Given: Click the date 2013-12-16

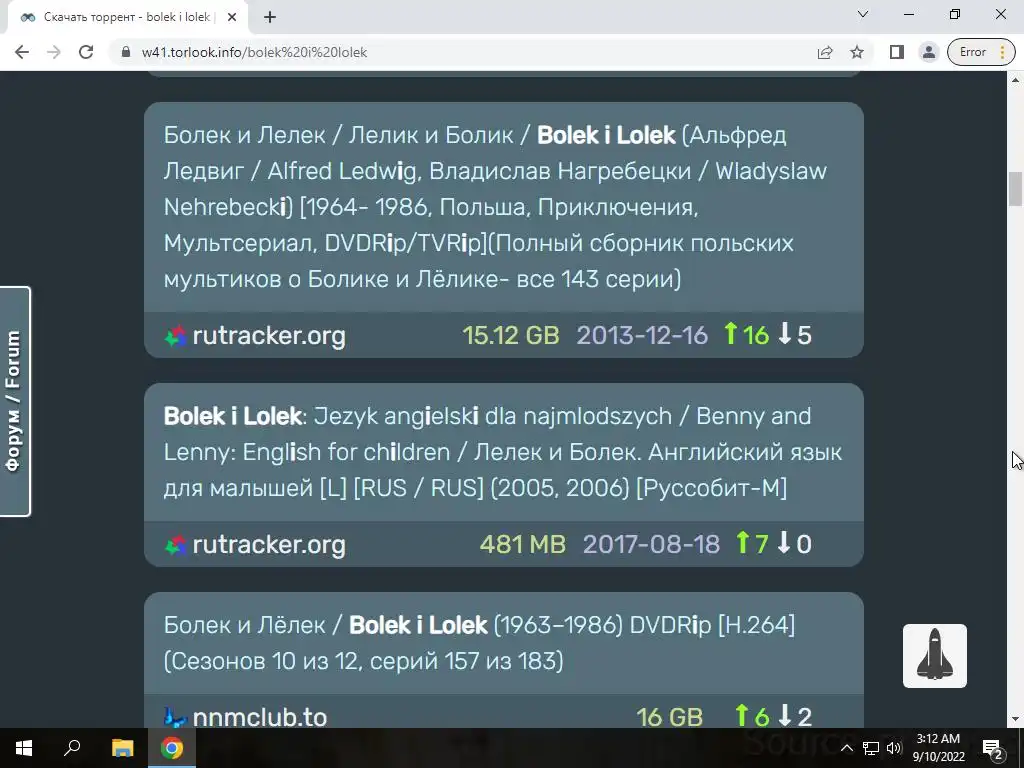Looking at the screenshot, I should tap(642, 336).
